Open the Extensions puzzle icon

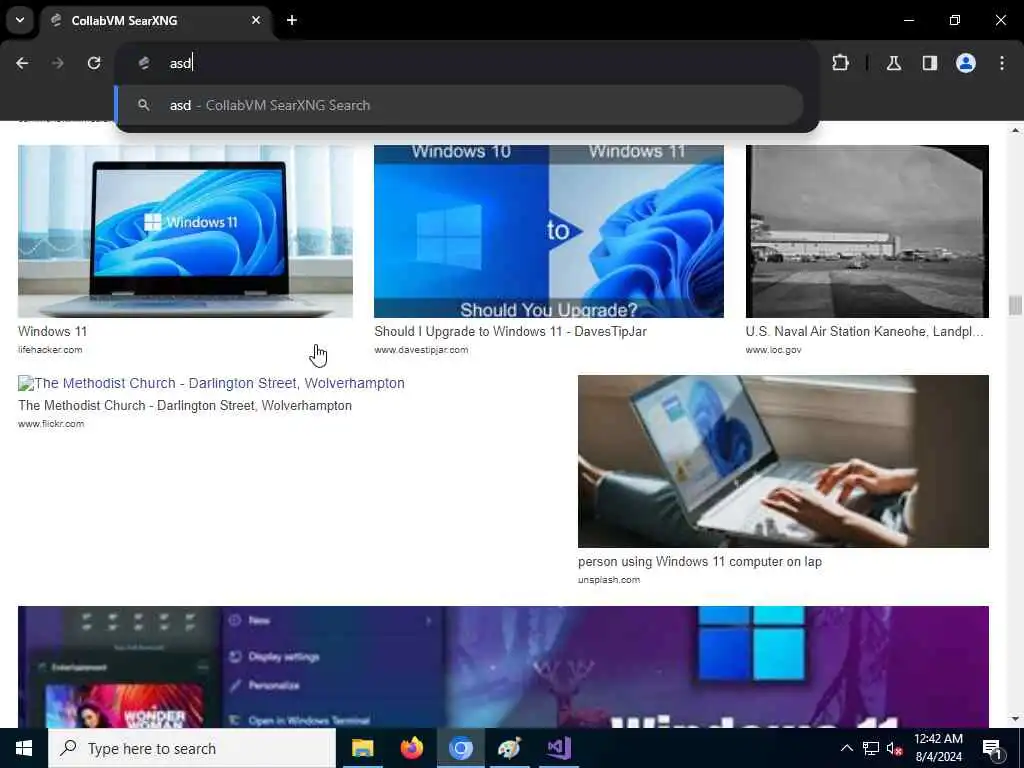[840, 63]
